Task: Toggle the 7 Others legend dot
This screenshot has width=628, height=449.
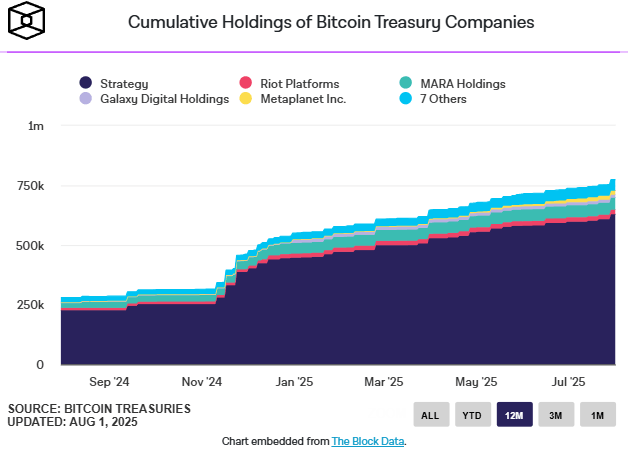Action: click(x=406, y=98)
